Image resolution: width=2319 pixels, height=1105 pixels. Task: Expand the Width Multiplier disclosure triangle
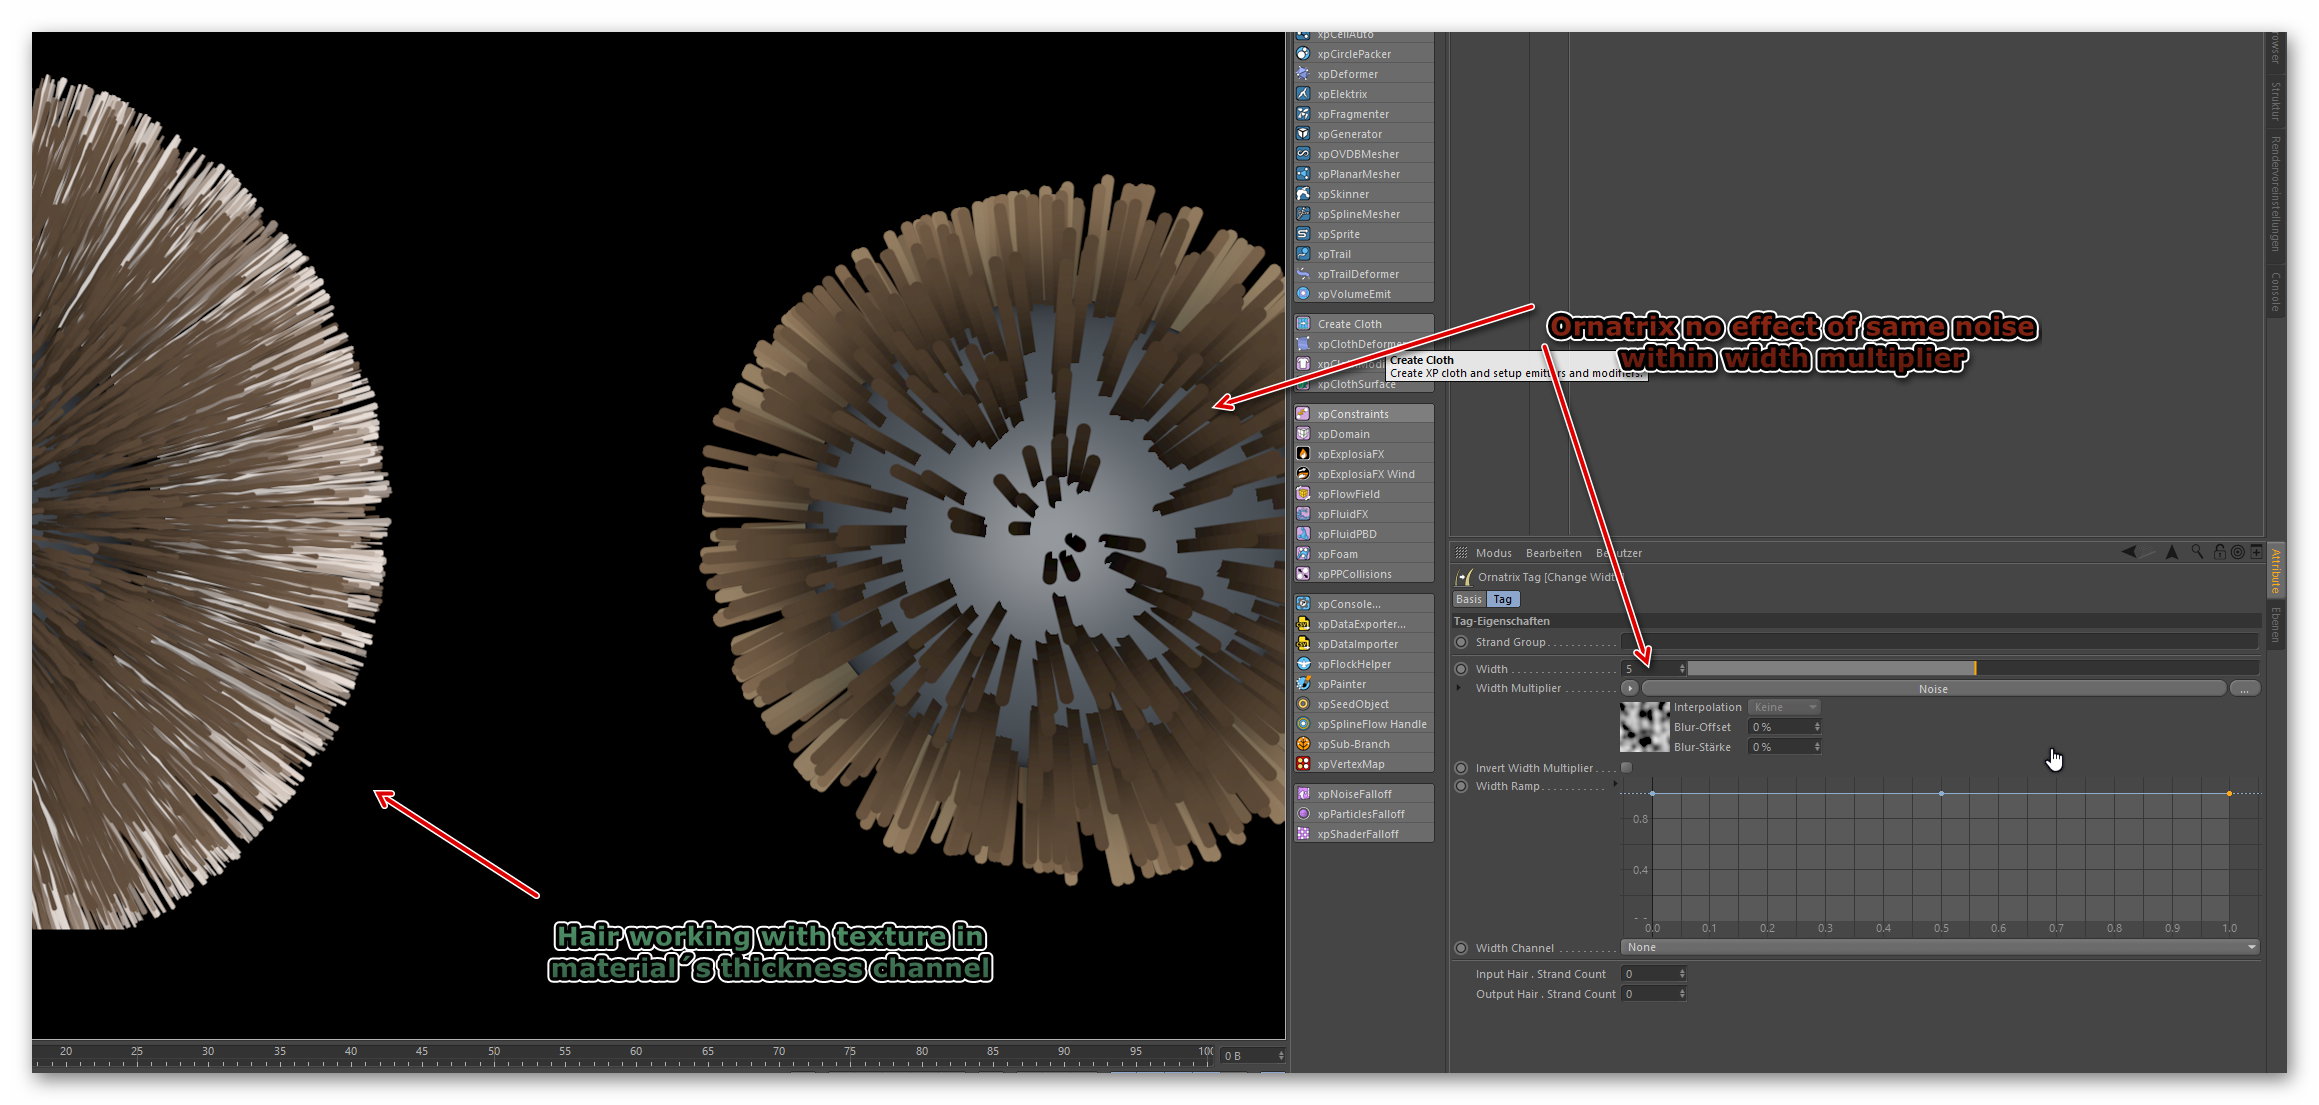pos(1459,688)
